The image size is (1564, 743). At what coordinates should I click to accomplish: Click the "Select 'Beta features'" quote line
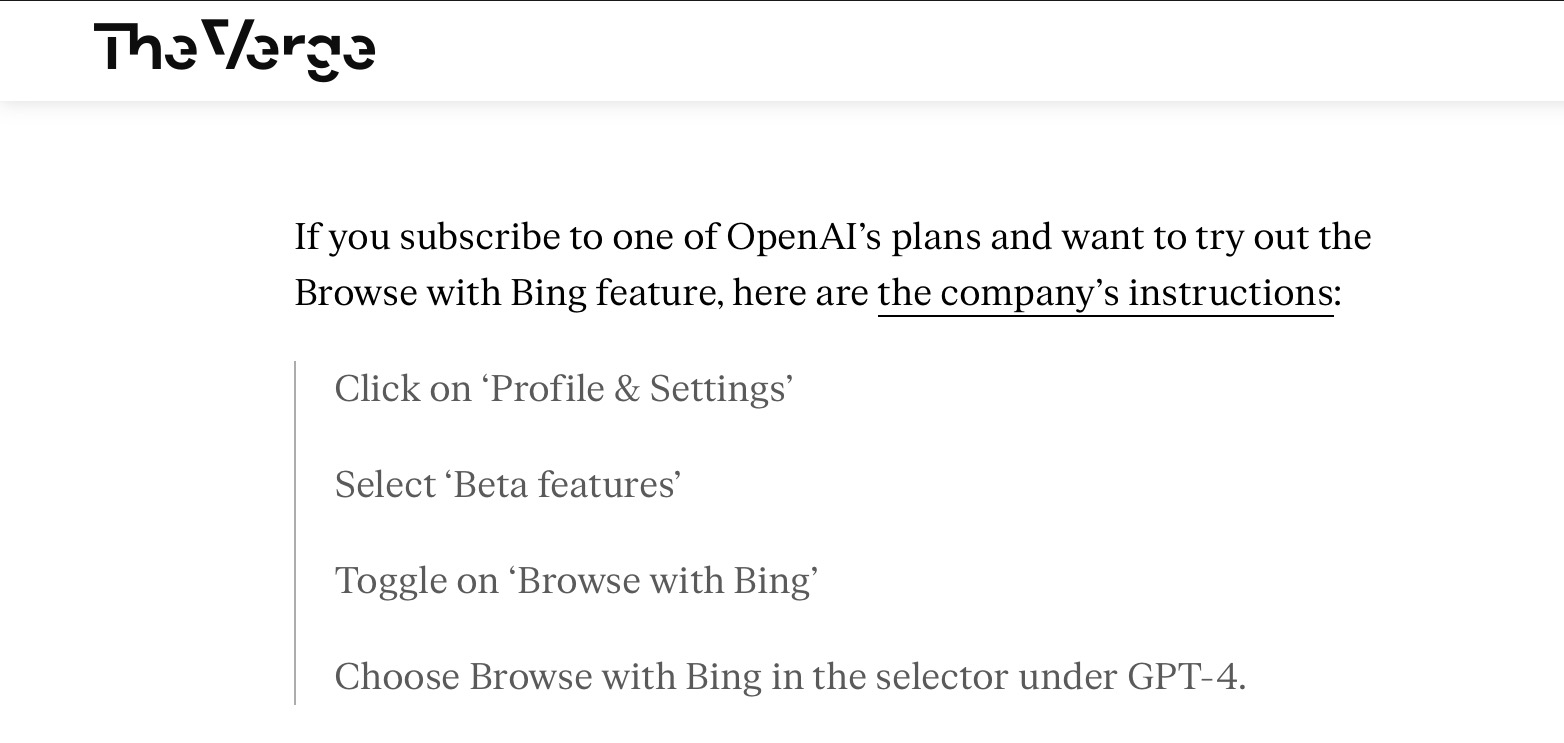tap(508, 484)
